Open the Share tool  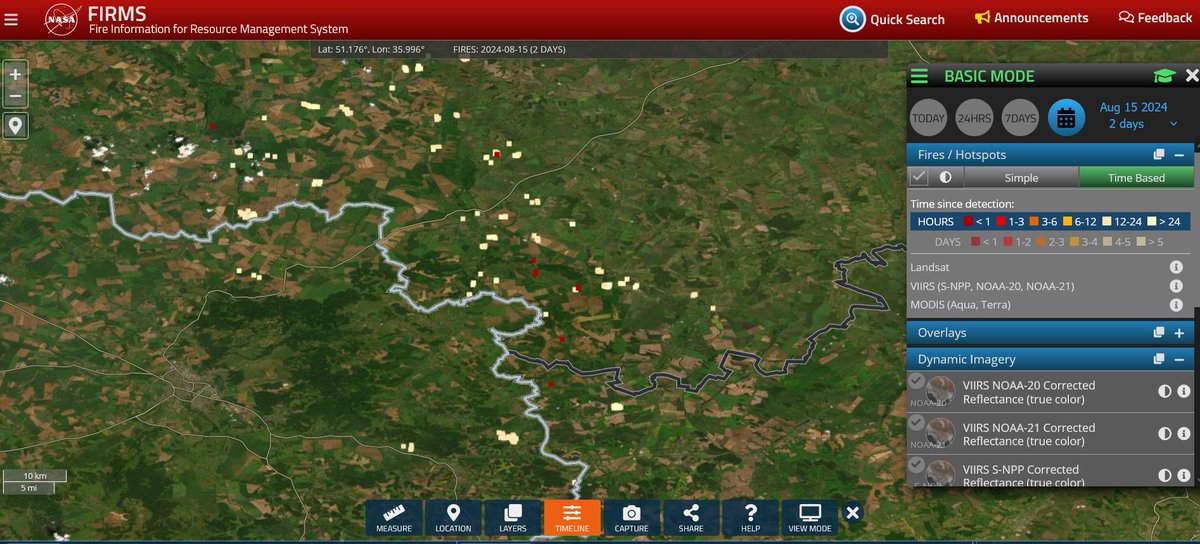tap(690, 518)
